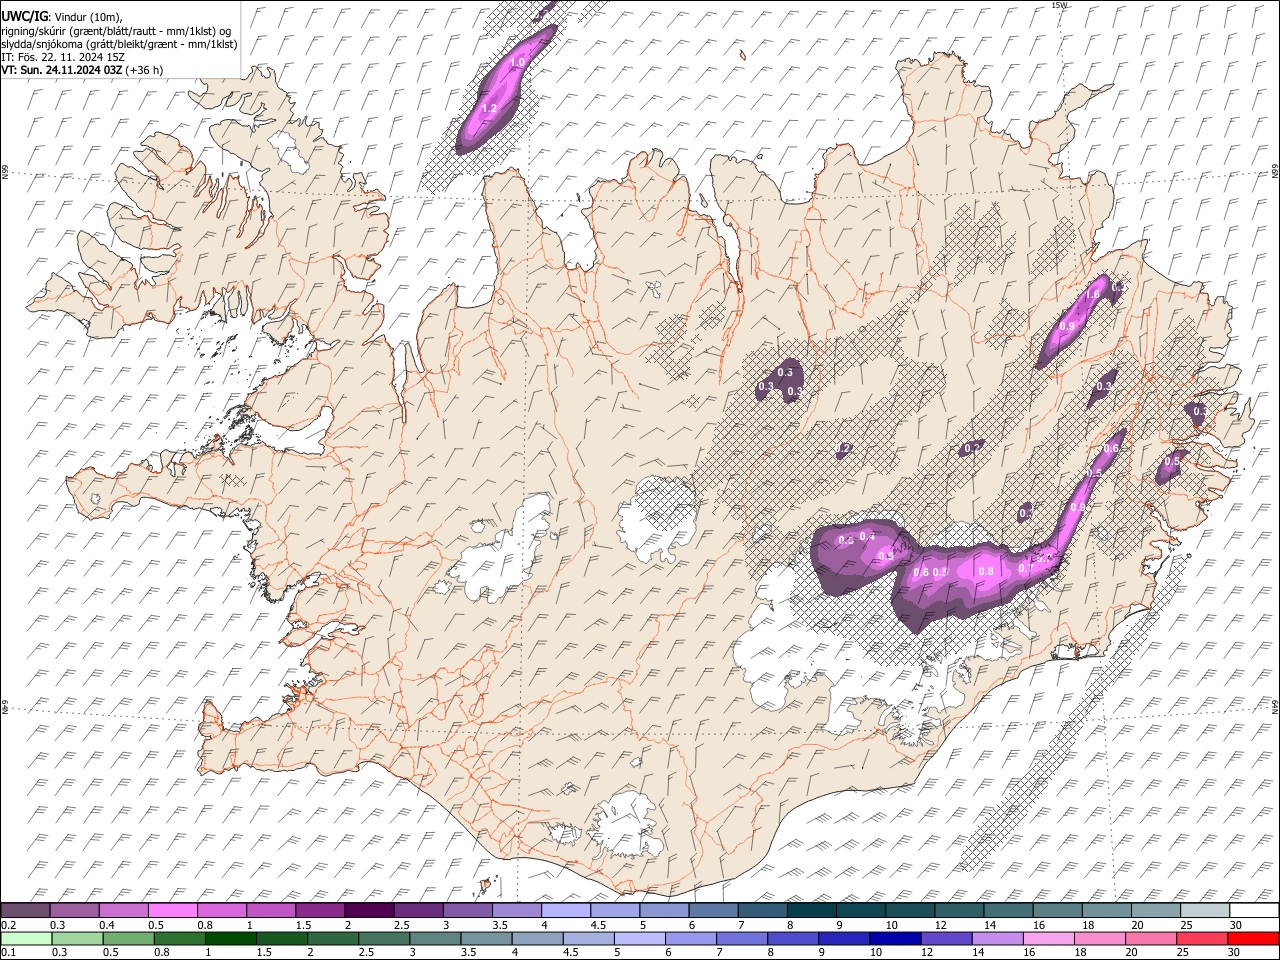Click the bottom legend row 0.1 pale green swatch
1280x960 pixels.
pyautogui.click(x=26, y=938)
